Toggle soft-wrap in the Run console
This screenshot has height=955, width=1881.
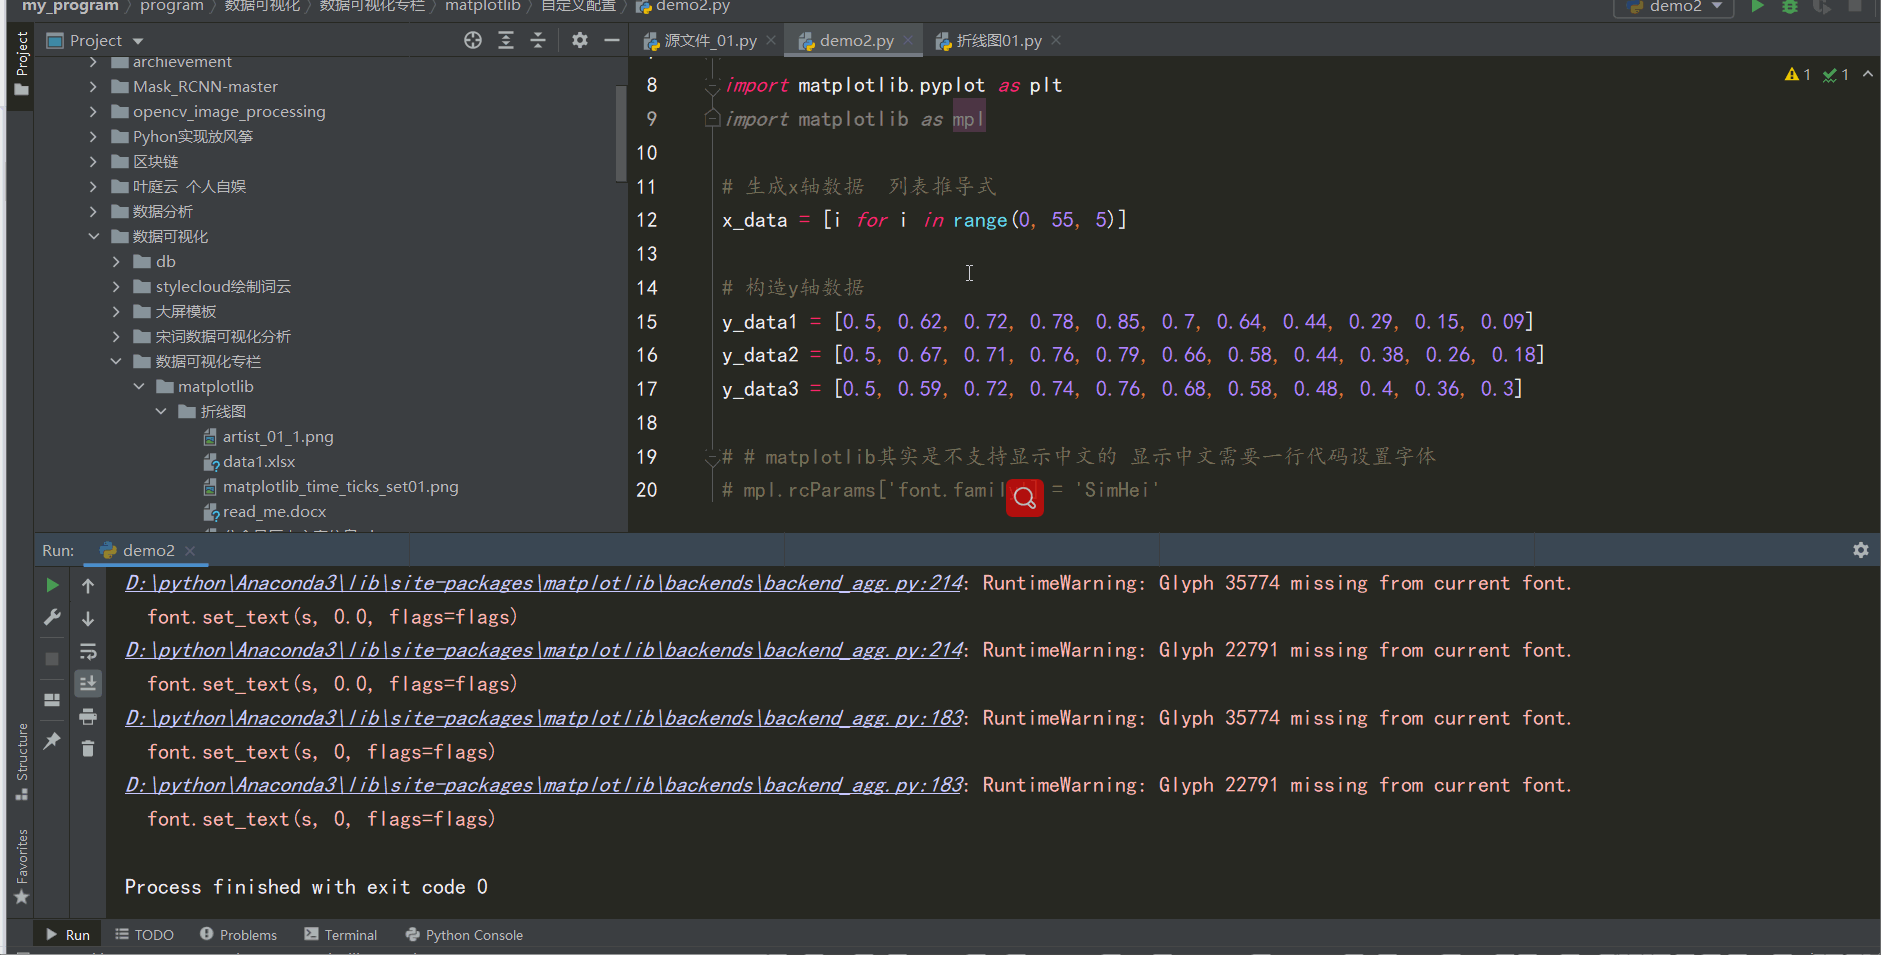click(x=88, y=652)
